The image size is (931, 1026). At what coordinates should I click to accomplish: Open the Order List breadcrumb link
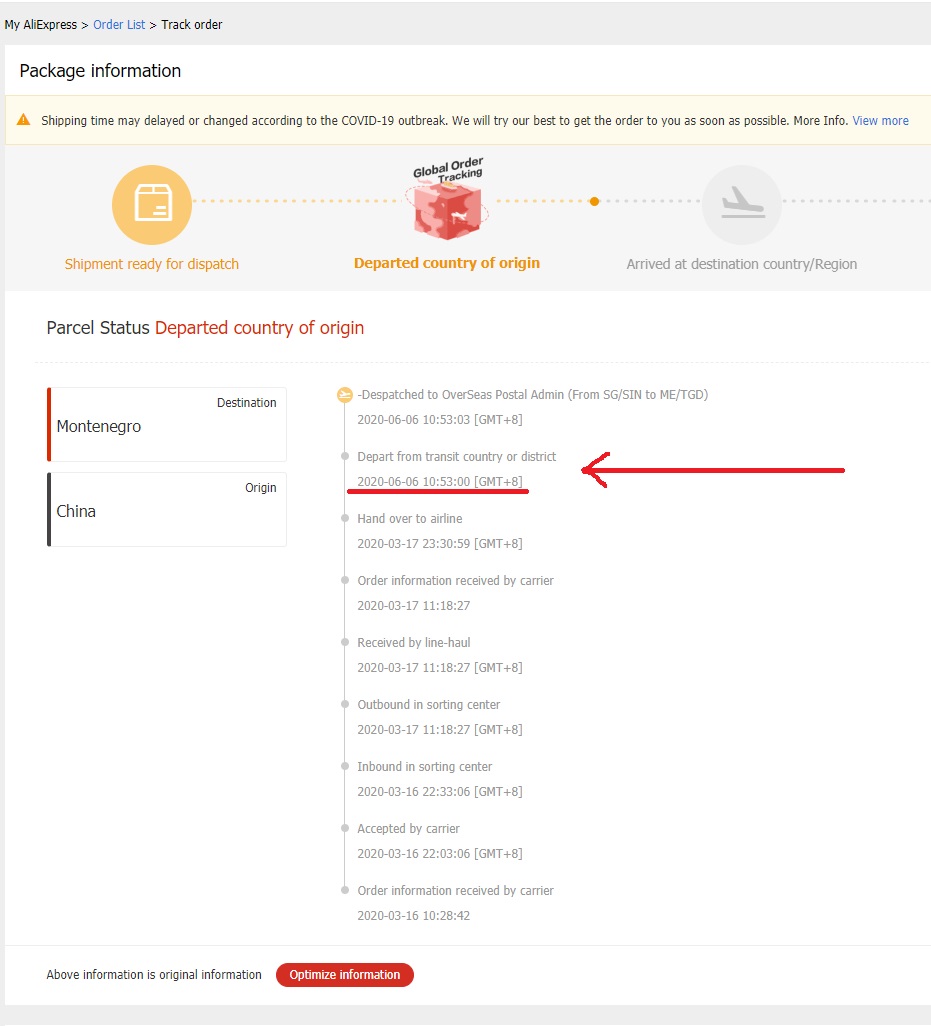coord(119,25)
